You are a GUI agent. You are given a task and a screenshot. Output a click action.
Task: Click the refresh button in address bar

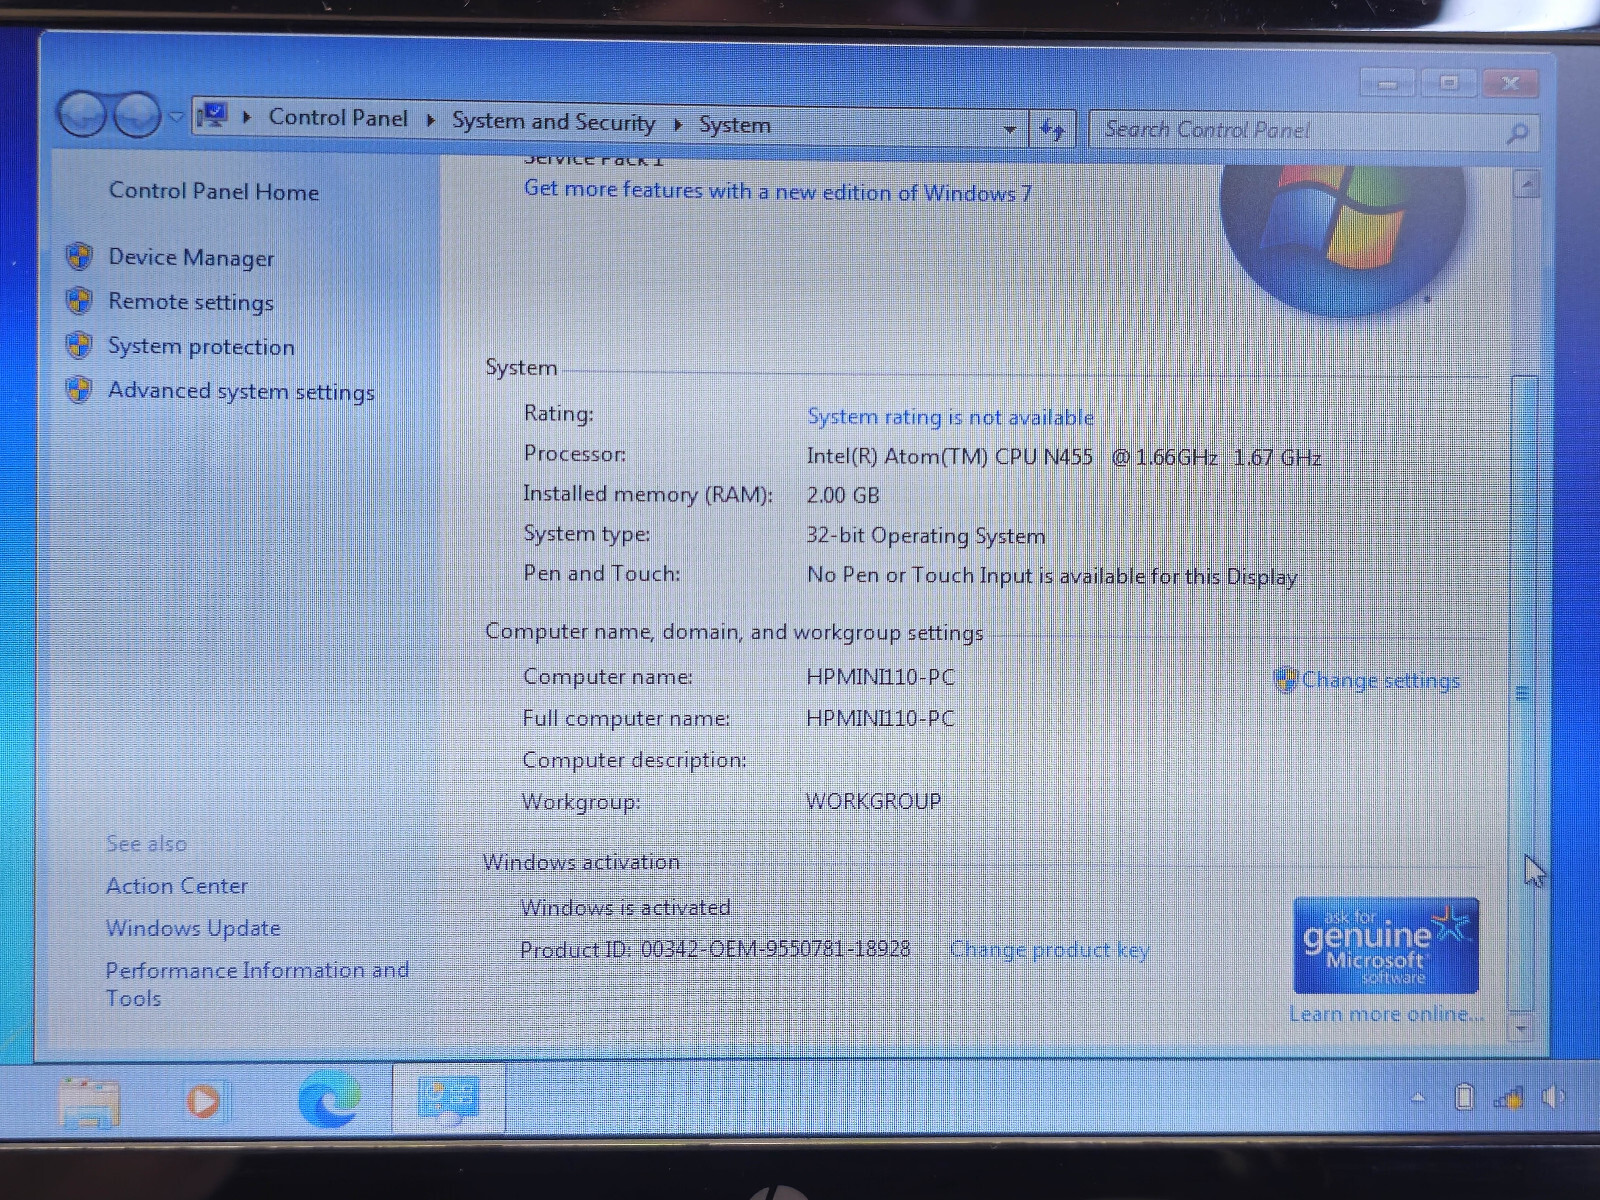[1052, 130]
